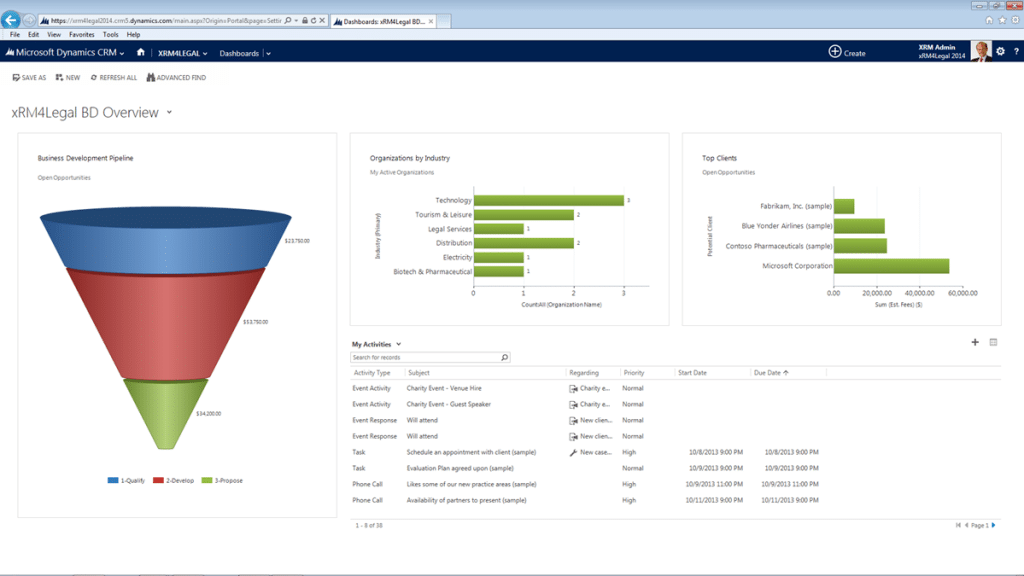The height and width of the screenshot is (576, 1024).
Task: Open Charity Event - Venue Hire activity
Action: point(444,389)
